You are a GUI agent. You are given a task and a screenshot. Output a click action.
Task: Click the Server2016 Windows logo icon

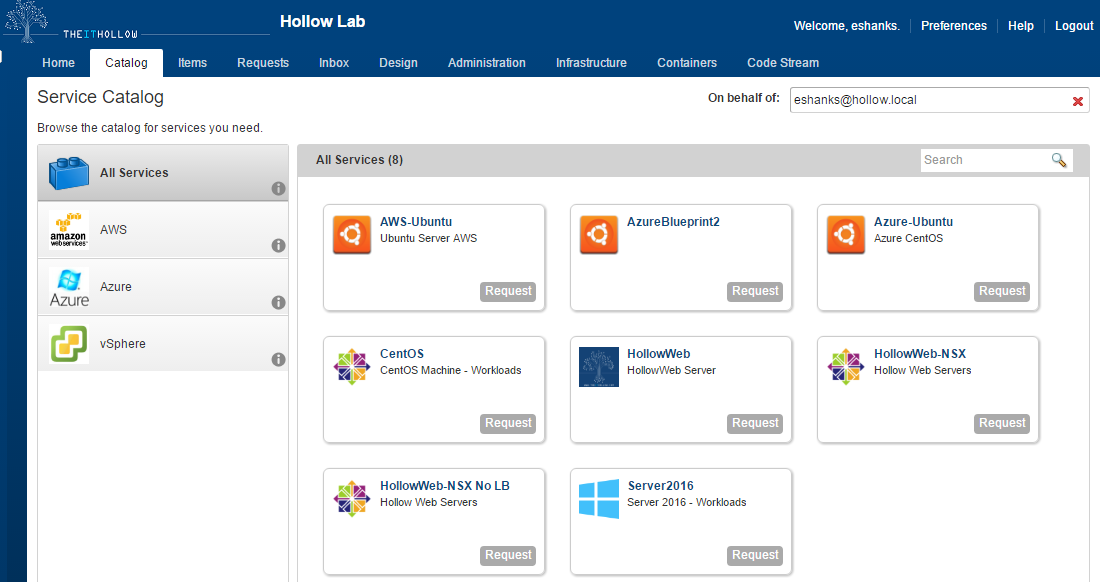[599, 499]
